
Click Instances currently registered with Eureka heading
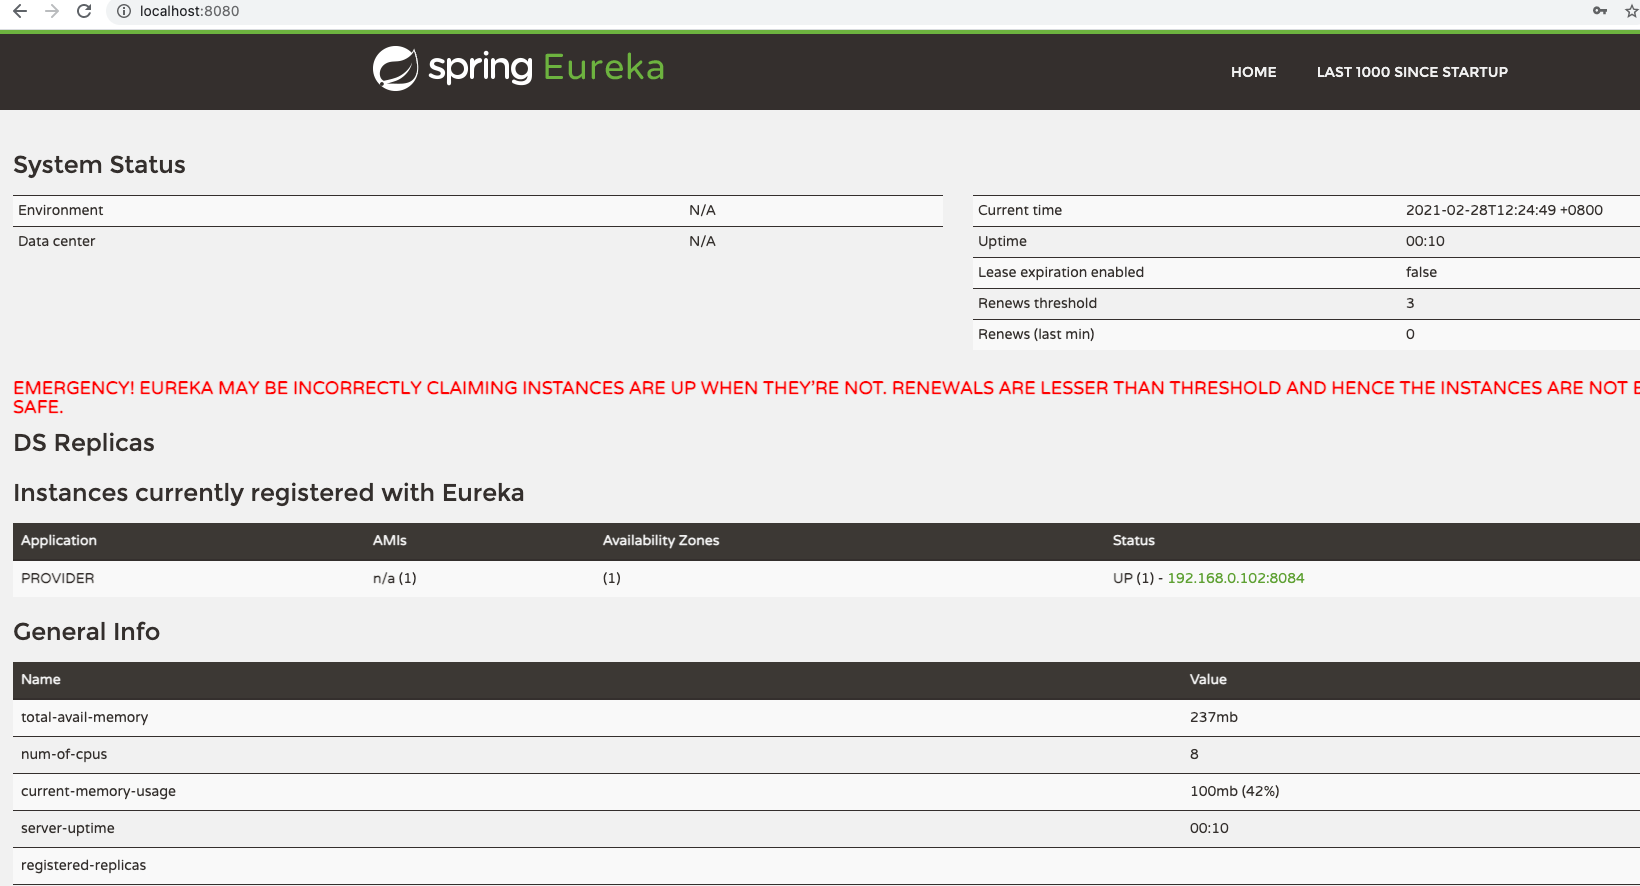[269, 493]
